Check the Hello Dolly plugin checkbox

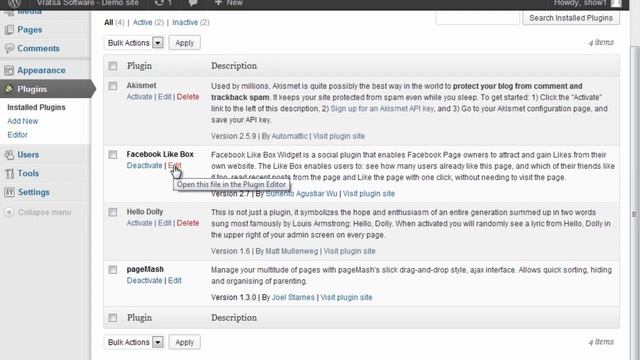[113, 212]
